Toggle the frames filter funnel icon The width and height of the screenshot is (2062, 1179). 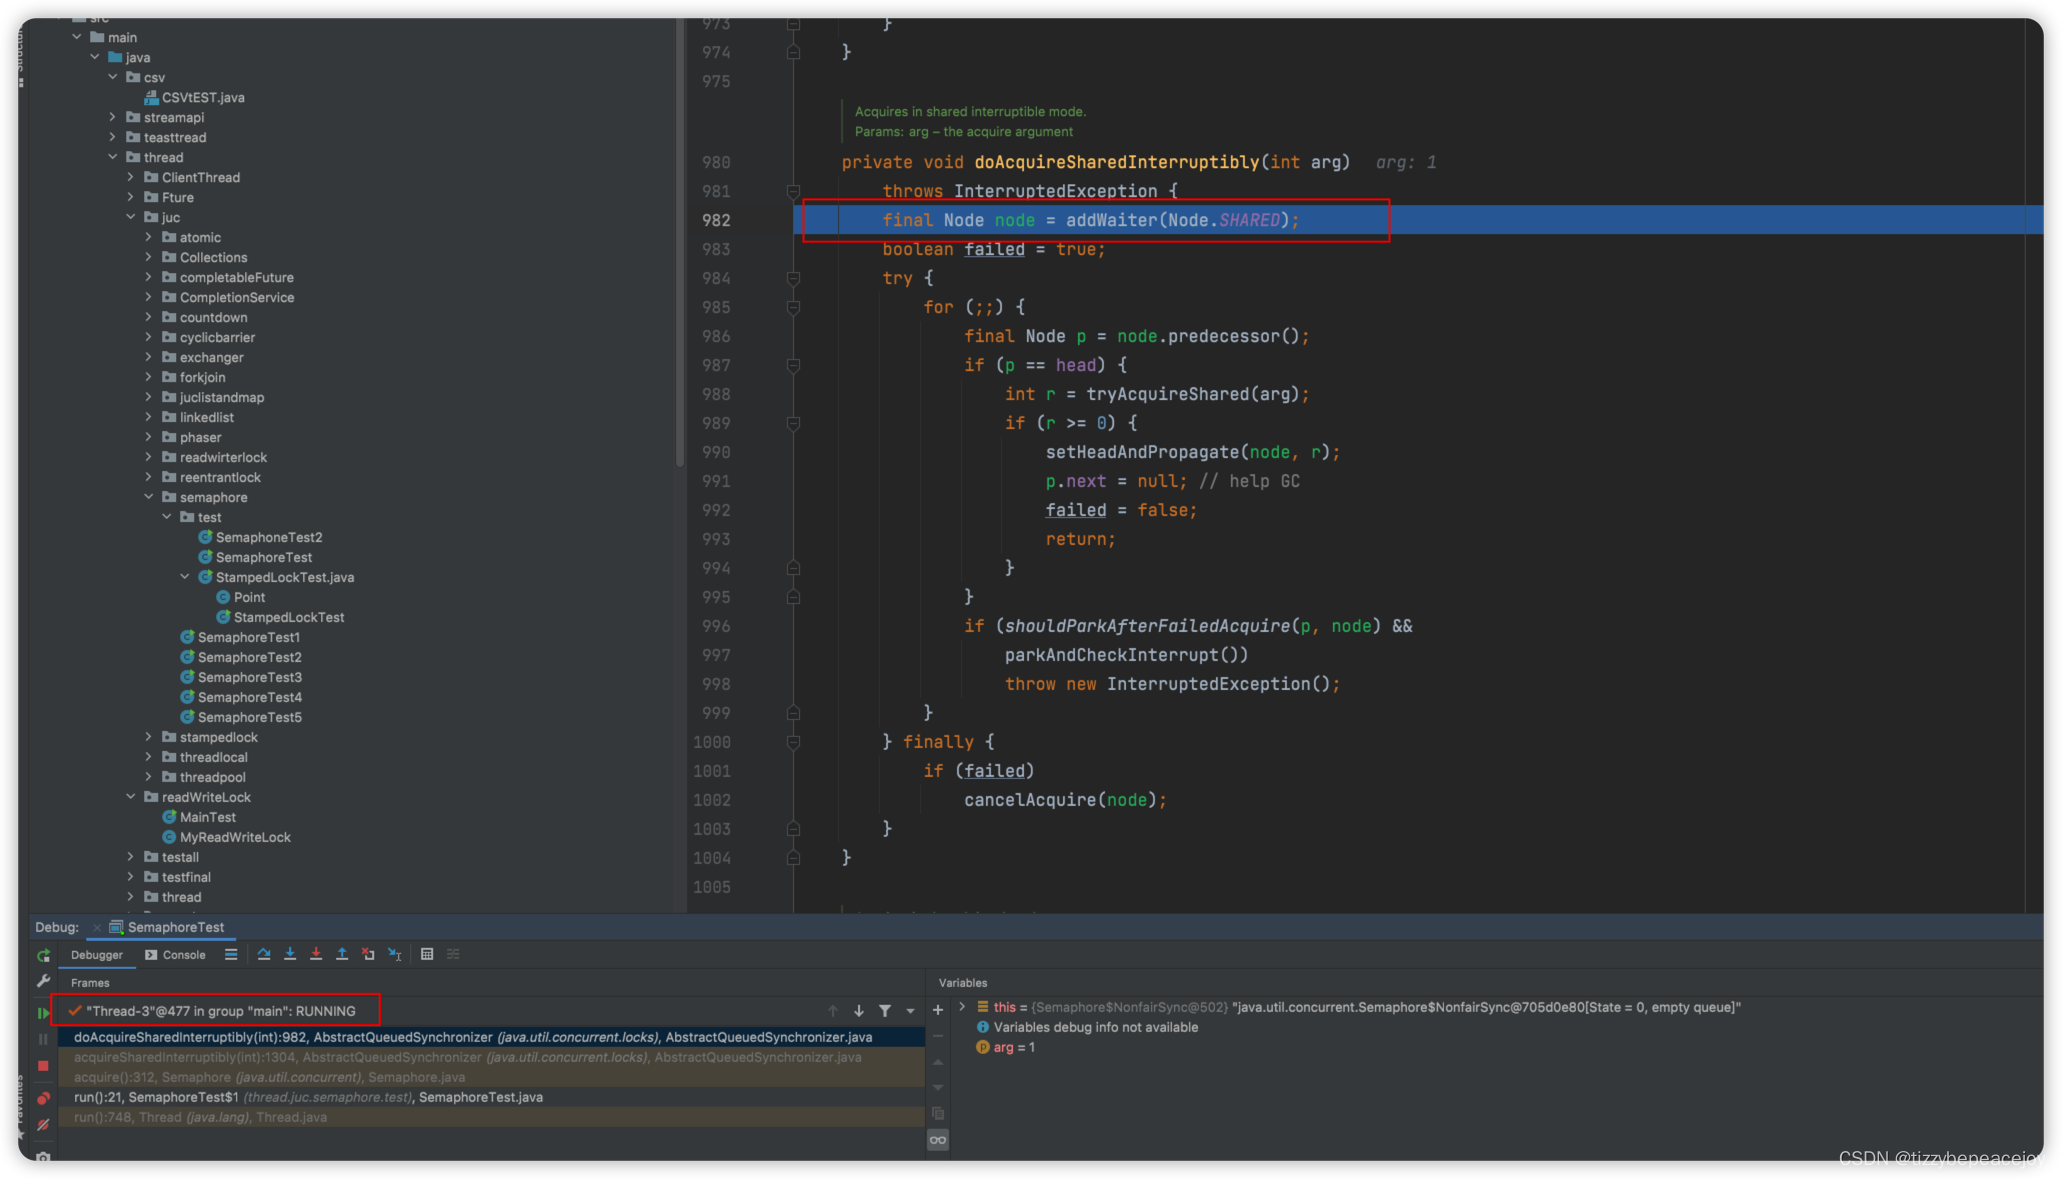(885, 1011)
